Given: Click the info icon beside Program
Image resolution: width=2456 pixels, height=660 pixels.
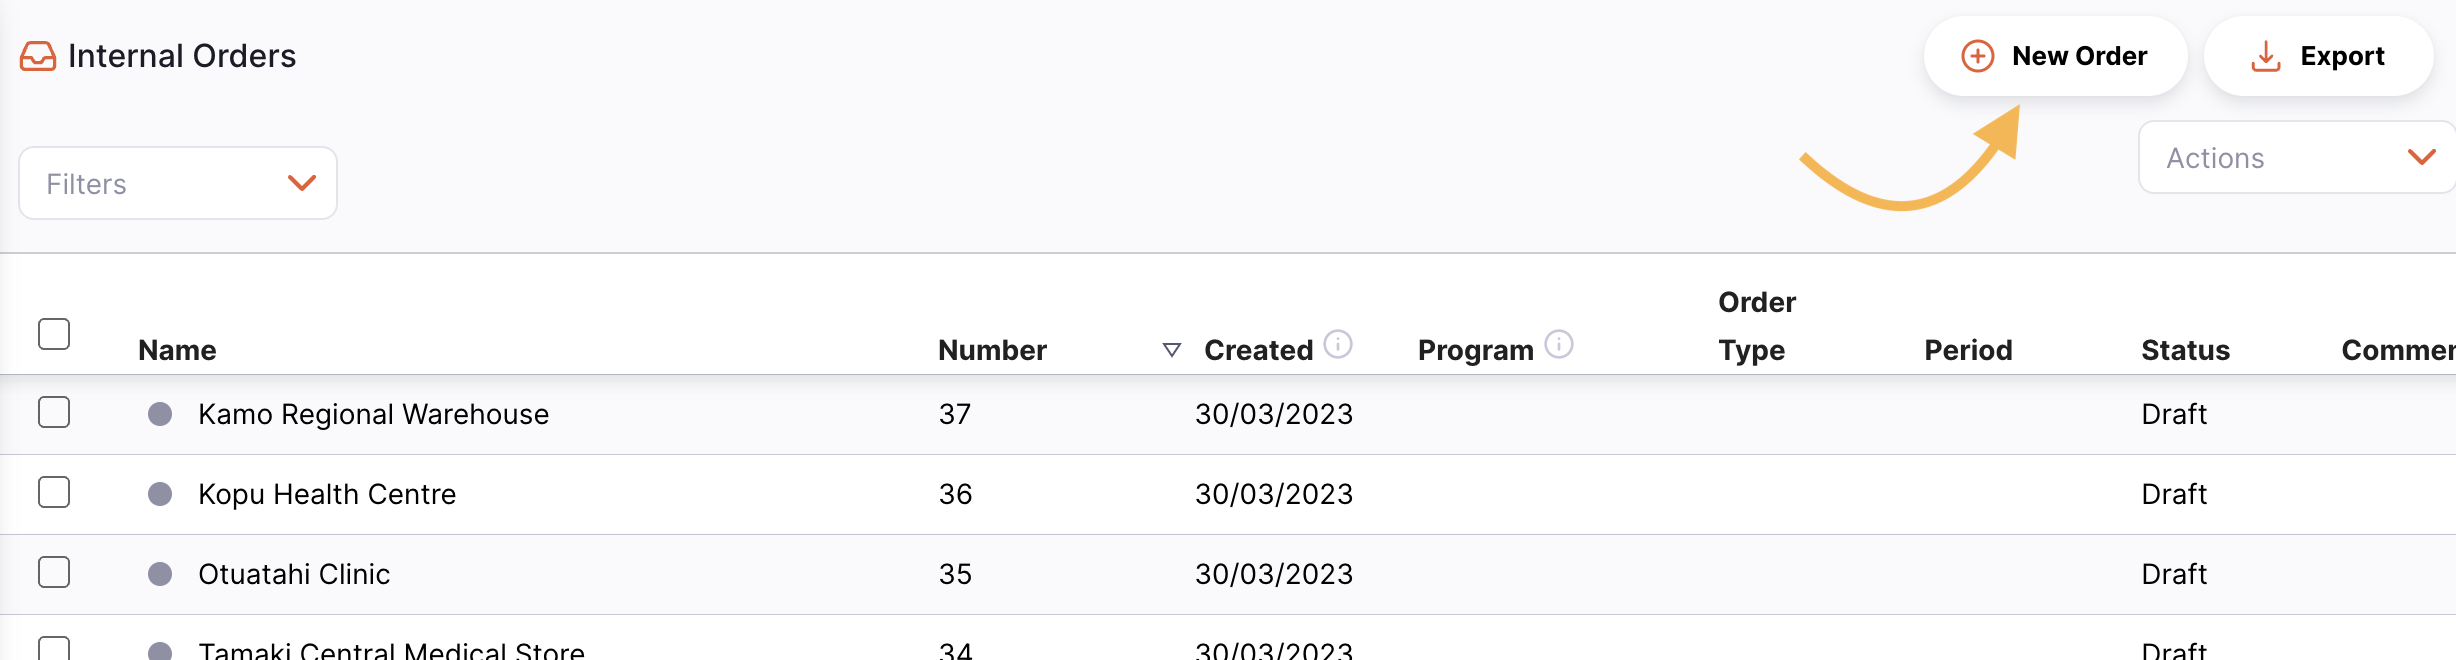Looking at the screenshot, I should [1559, 344].
